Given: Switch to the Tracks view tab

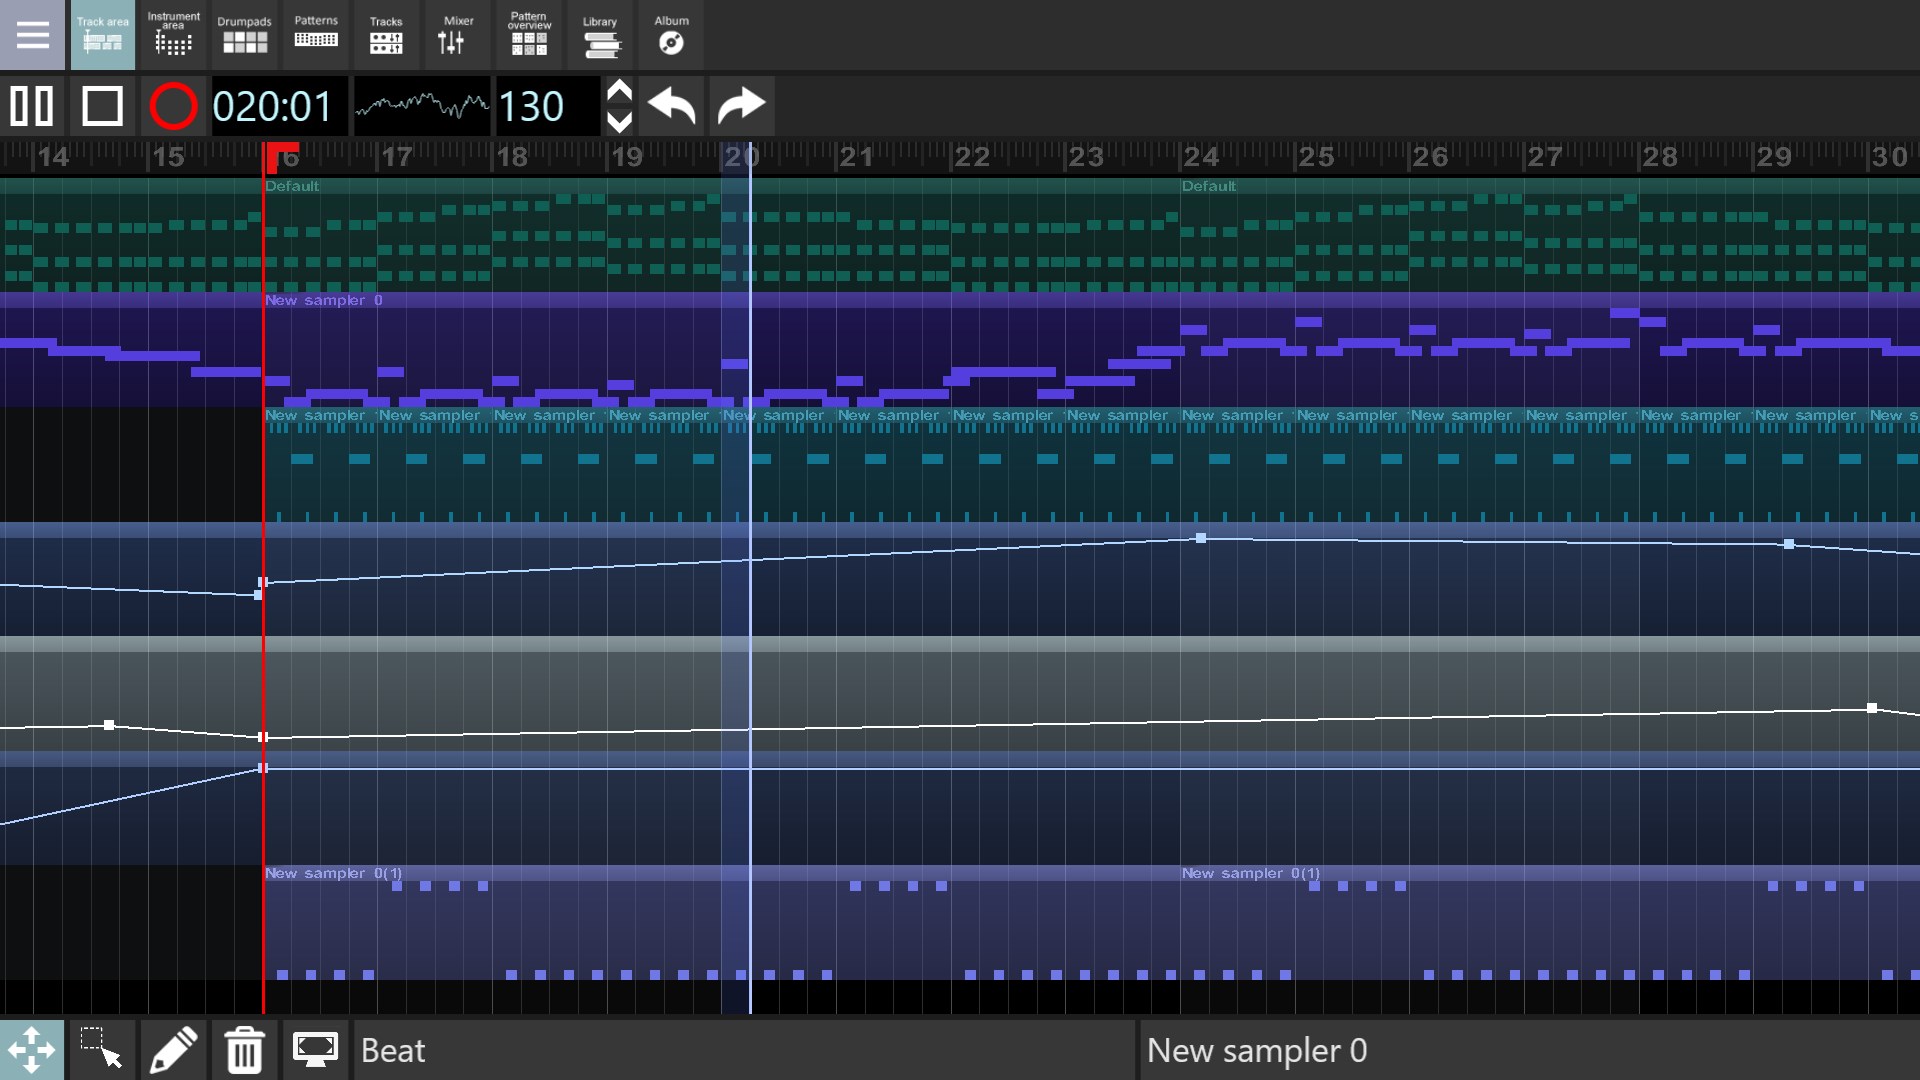Looking at the screenshot, I should pyautogui.click(x=386, y=35).
